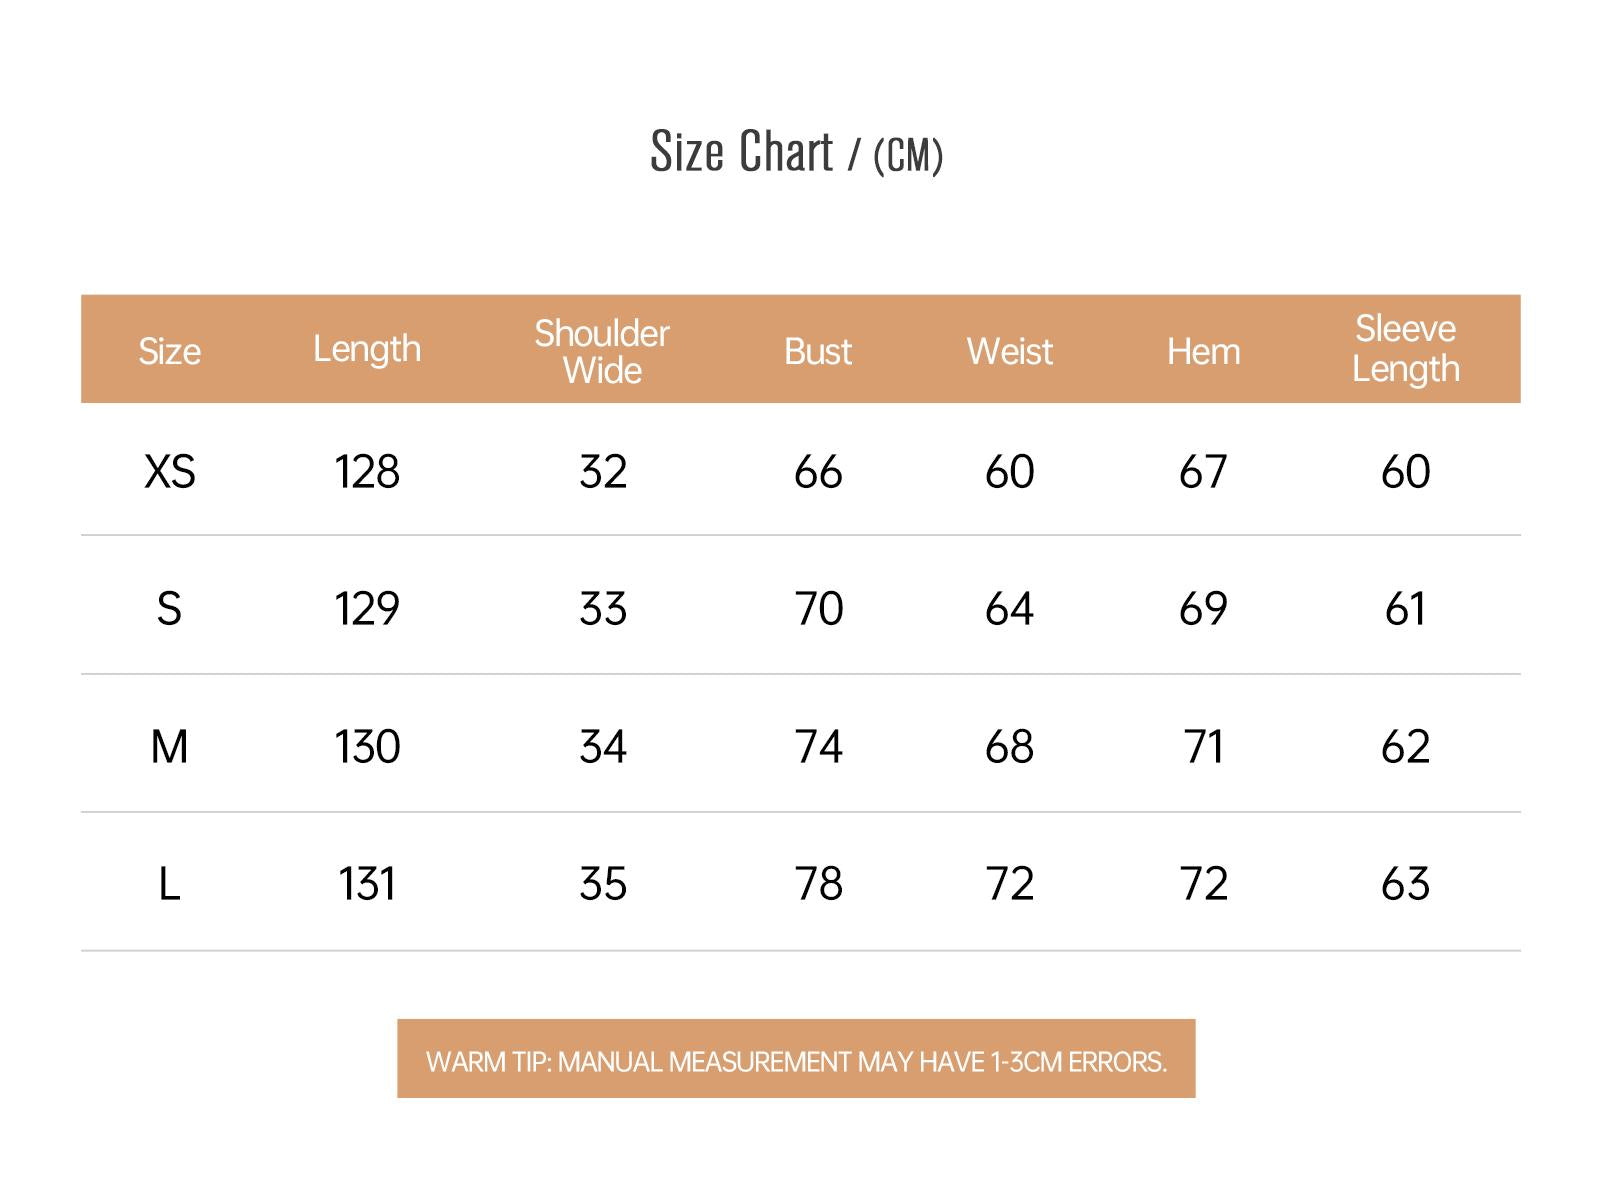Click the Sleeve Length column header
This screenshot has height=1200, width=1600.
1405,348
